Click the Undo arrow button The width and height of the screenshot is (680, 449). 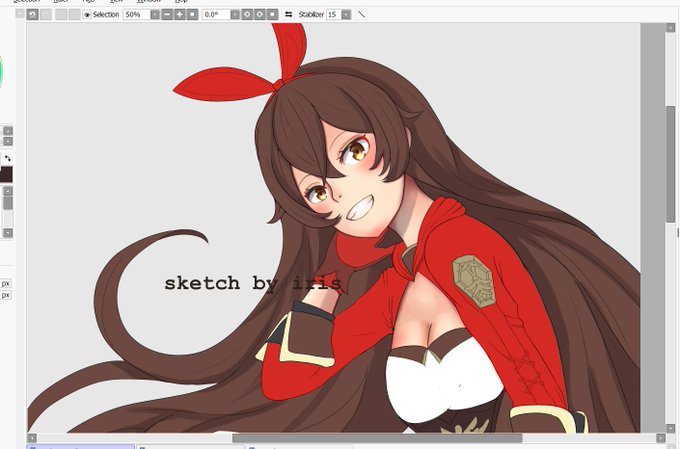(33, 14)
